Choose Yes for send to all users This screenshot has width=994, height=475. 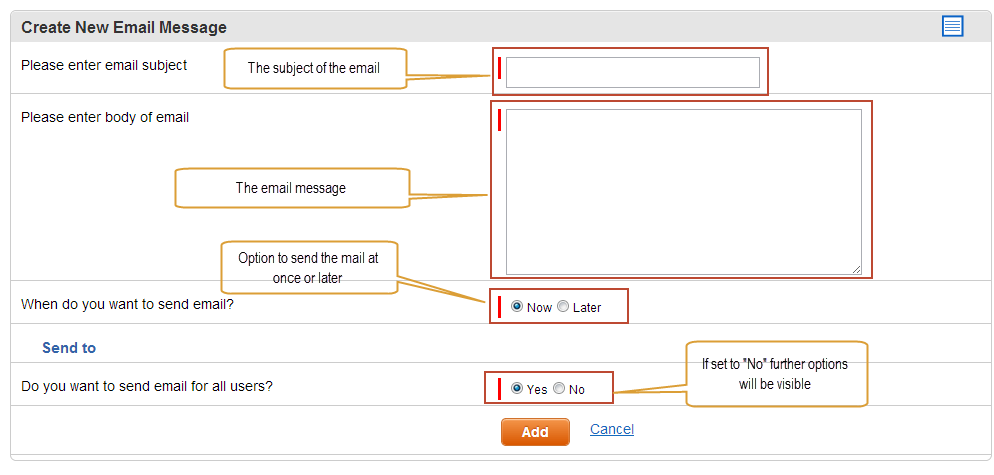tap(517, 388)
